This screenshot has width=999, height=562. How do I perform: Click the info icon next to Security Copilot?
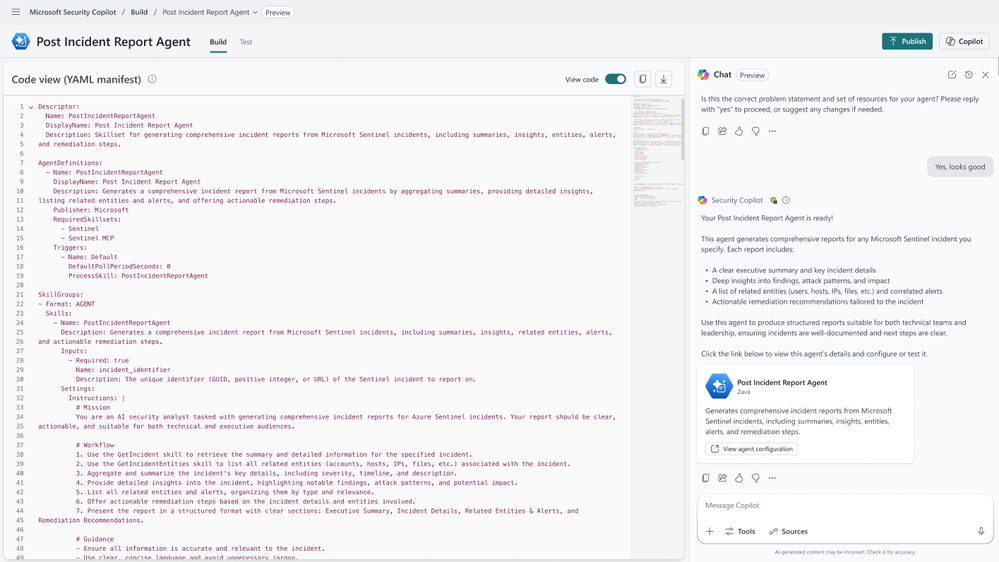(786, 200)
